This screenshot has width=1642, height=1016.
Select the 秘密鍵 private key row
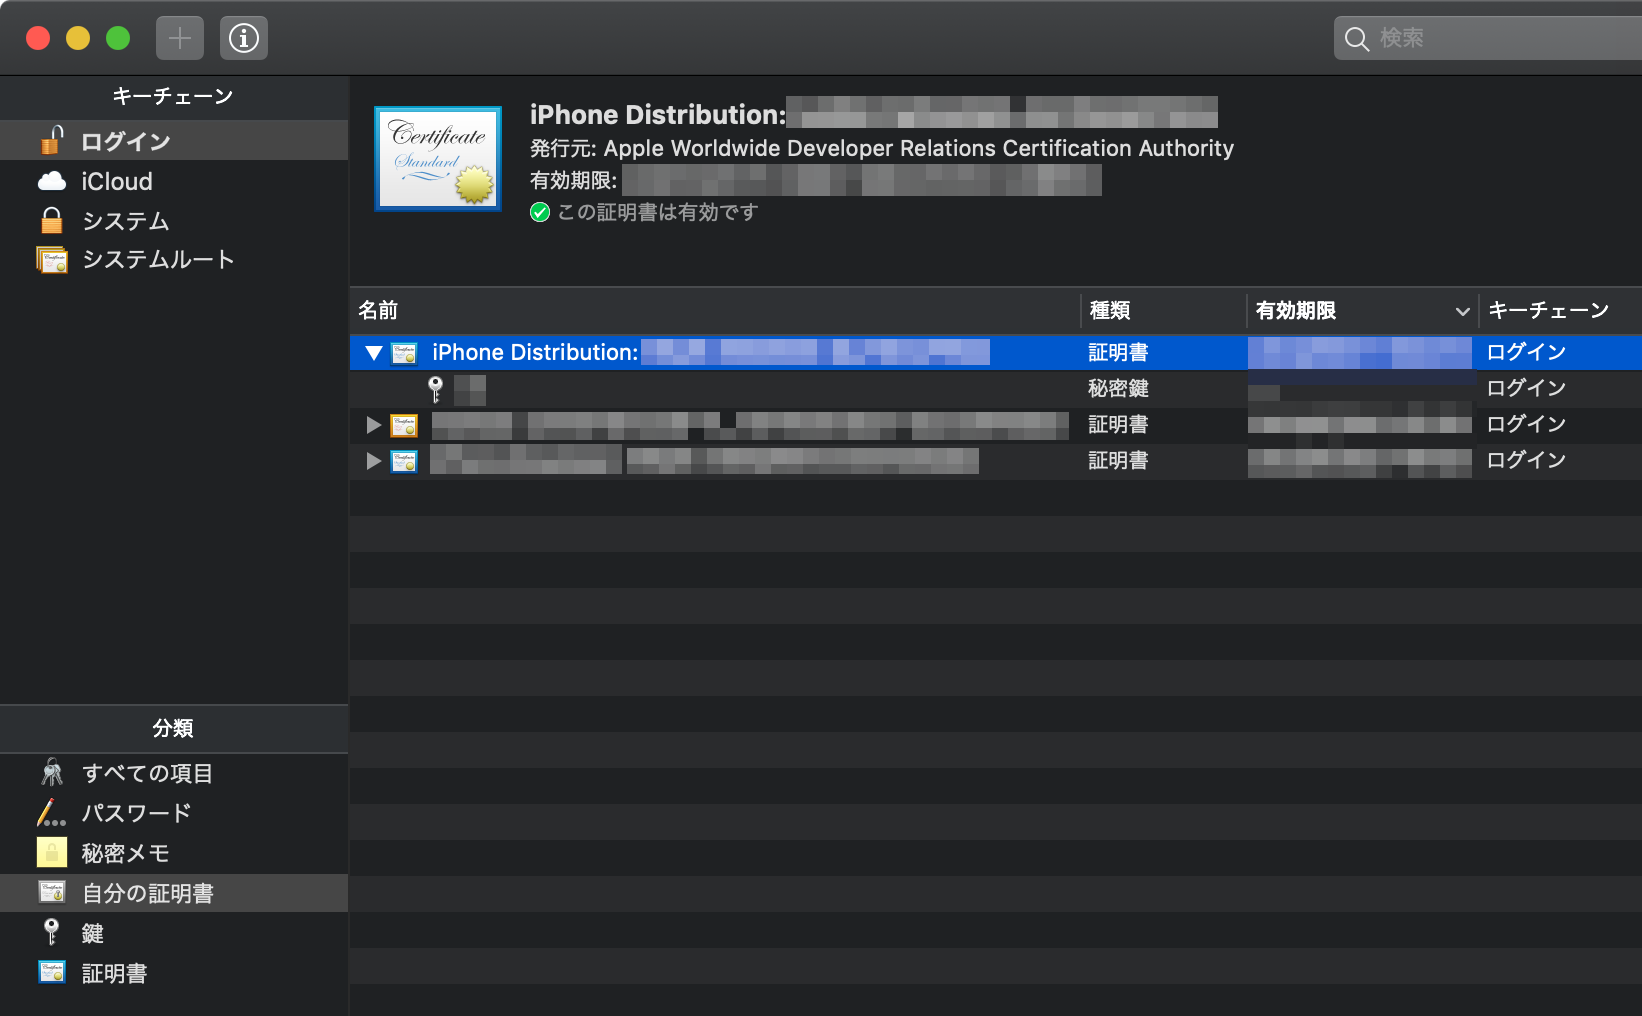point(996,389)
